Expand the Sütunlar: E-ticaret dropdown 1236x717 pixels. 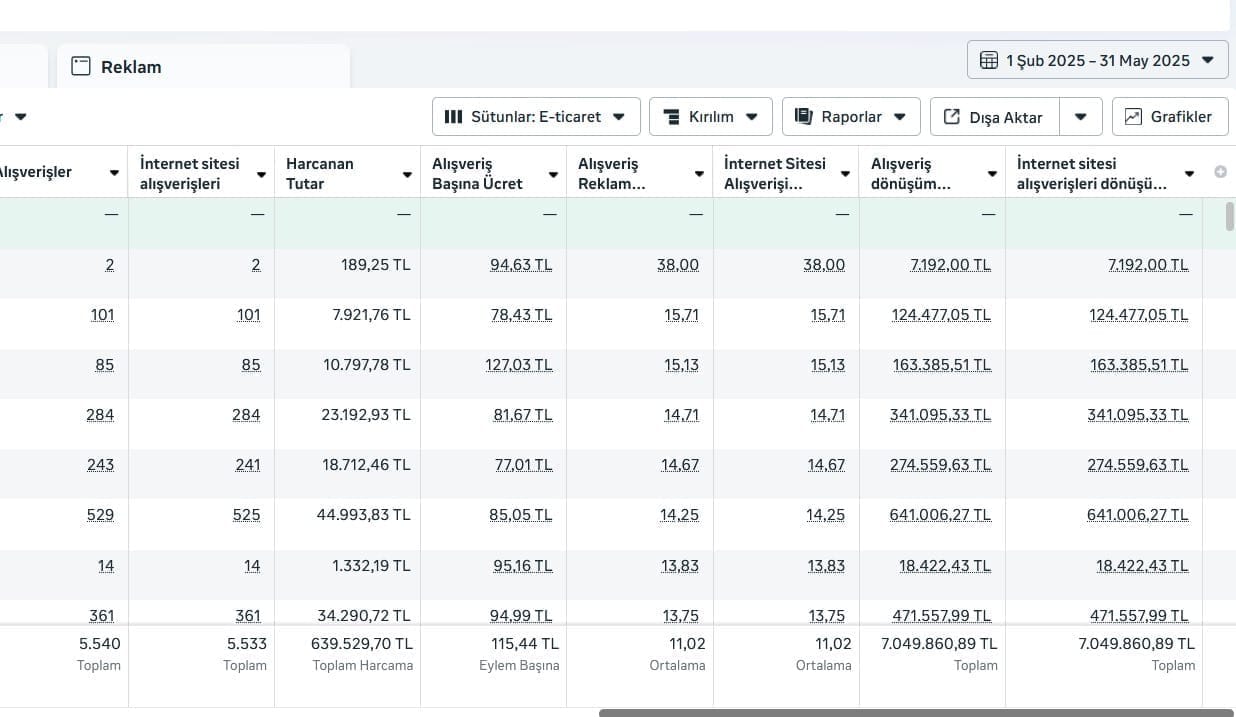point(536,117)
